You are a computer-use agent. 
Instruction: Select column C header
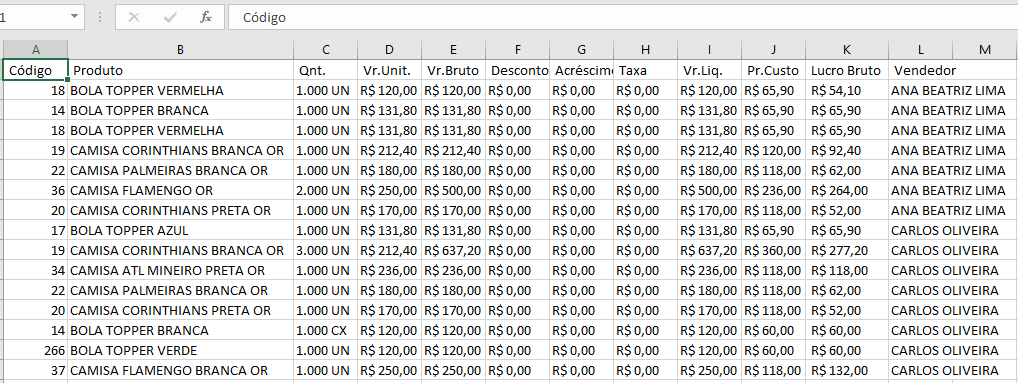tap(325, 49)
